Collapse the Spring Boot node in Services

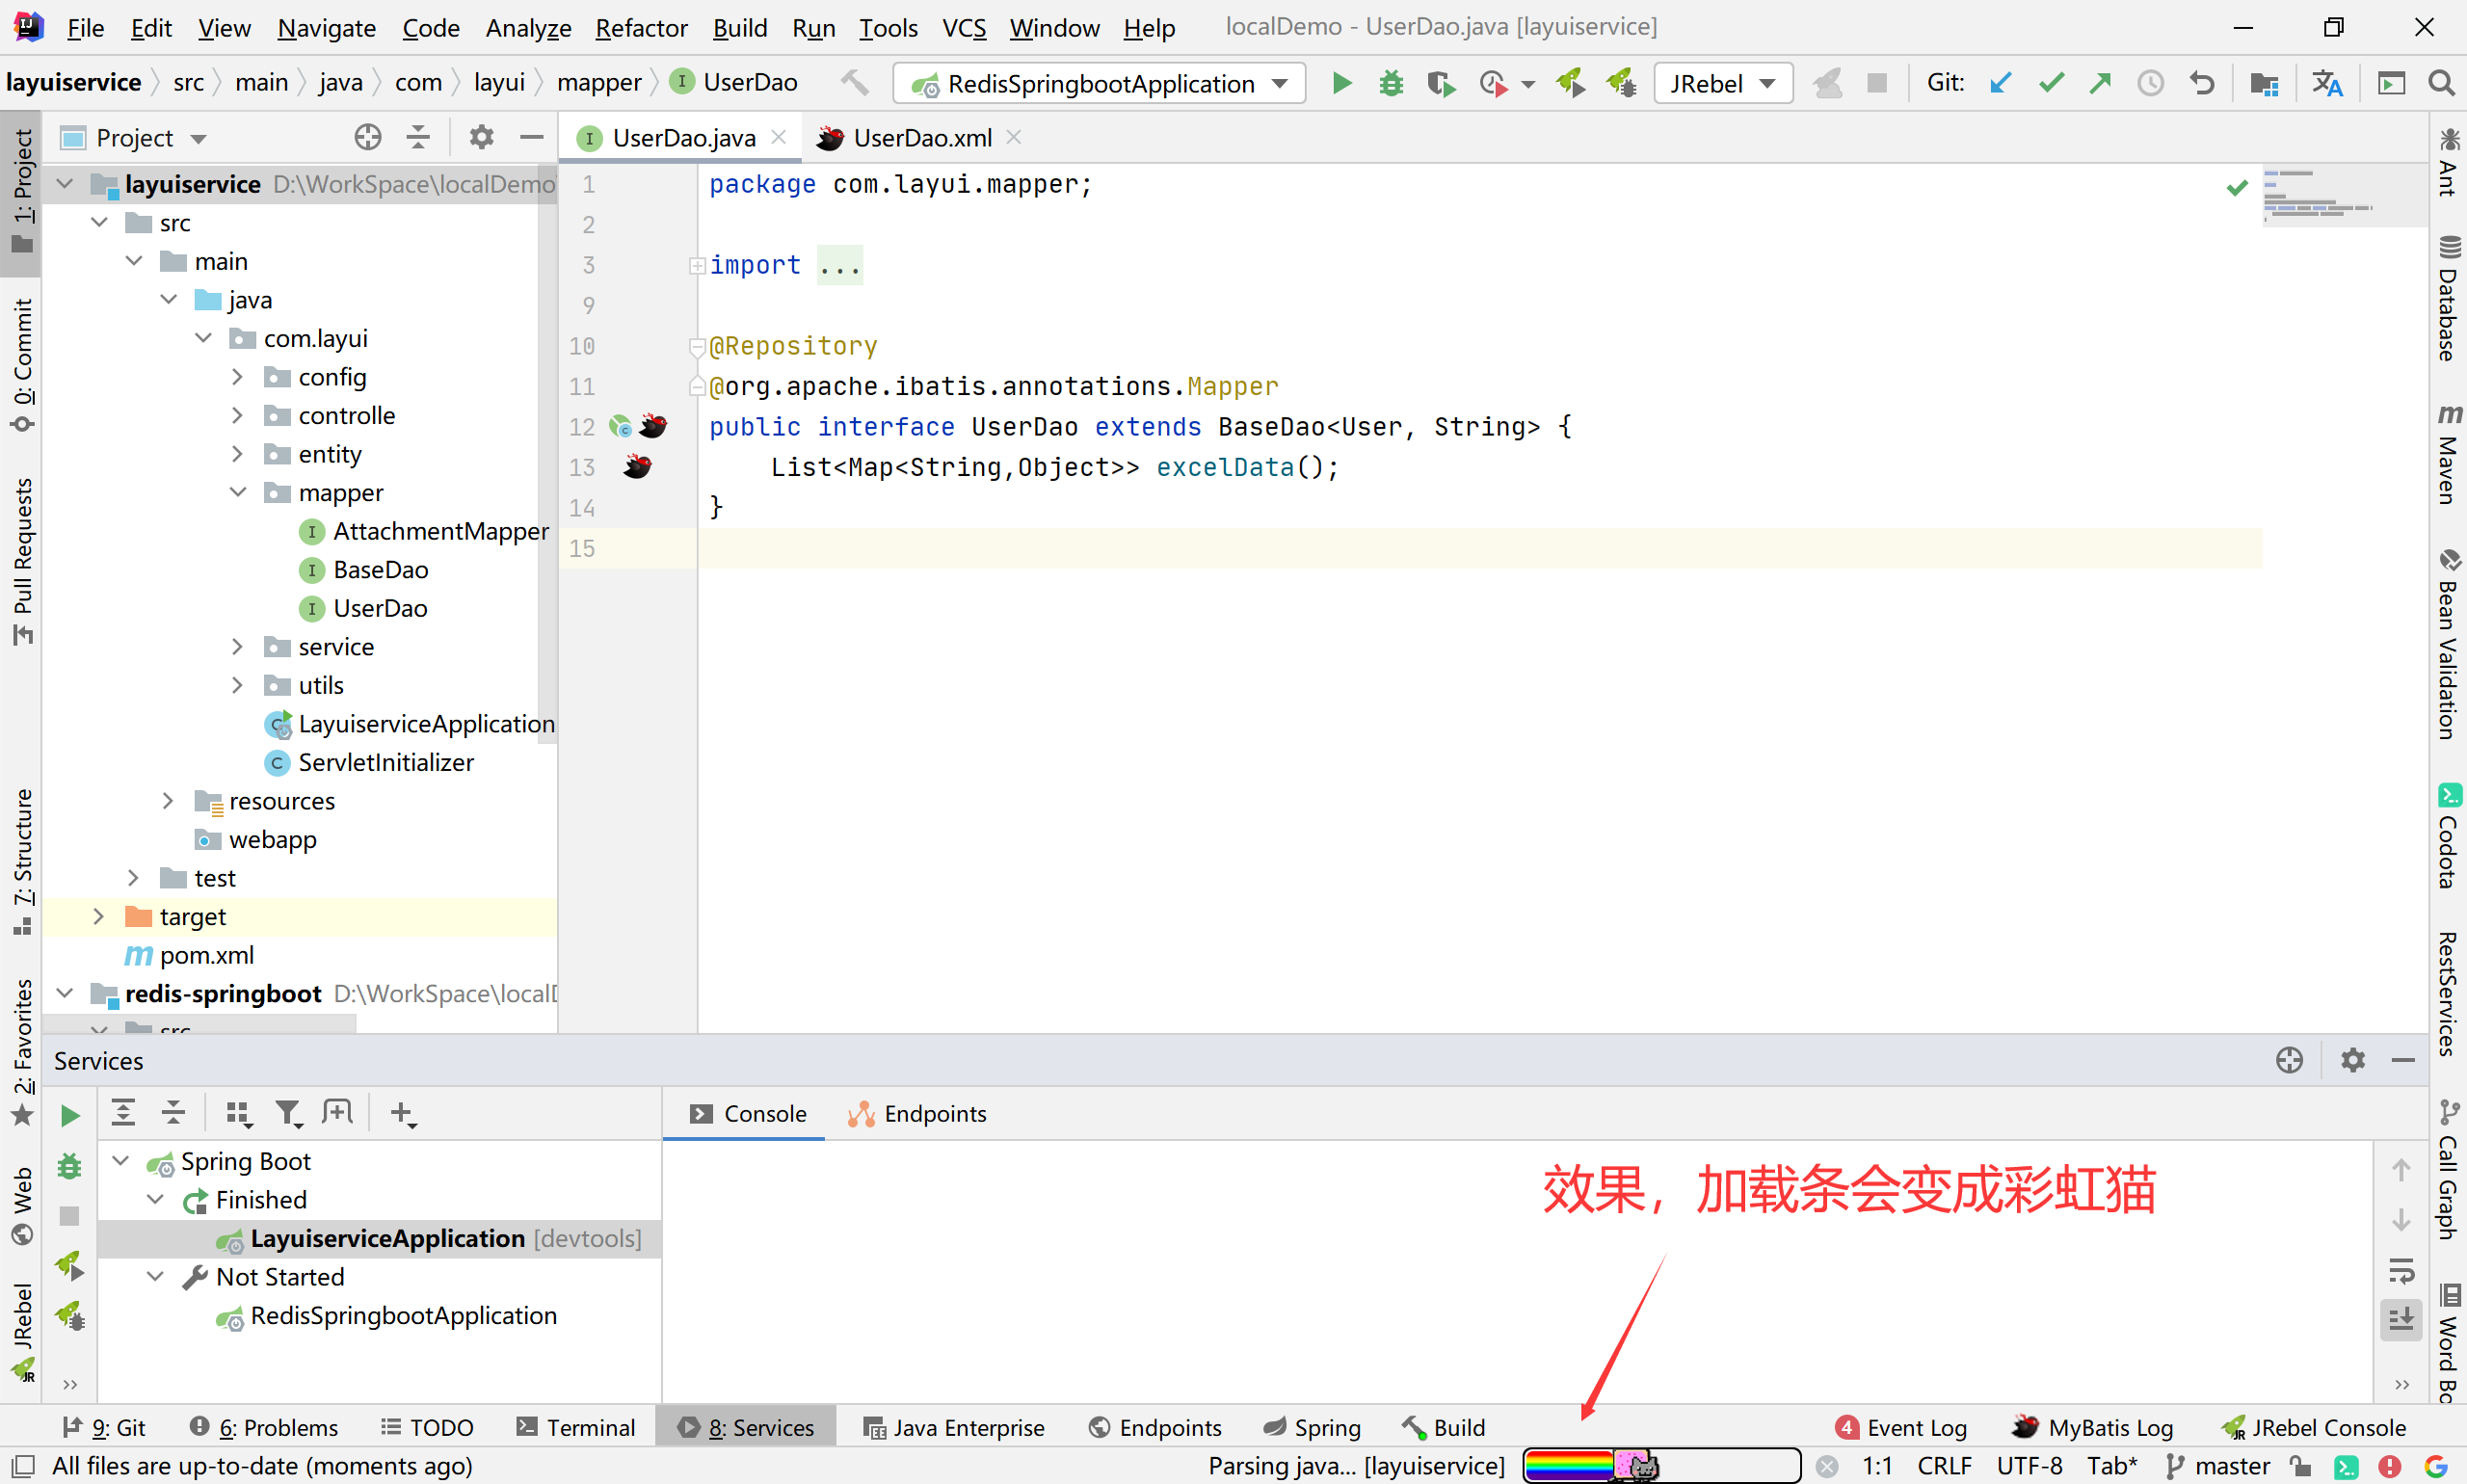121,1161
